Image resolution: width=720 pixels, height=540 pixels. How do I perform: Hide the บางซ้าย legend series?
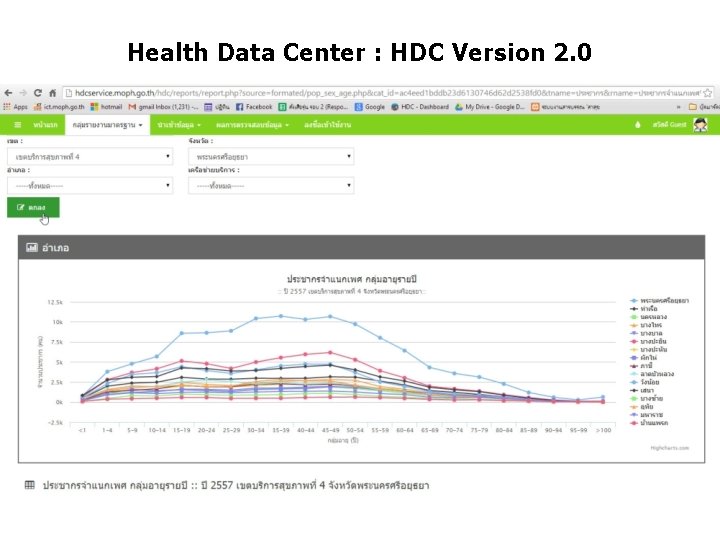[x=647, y=399]
